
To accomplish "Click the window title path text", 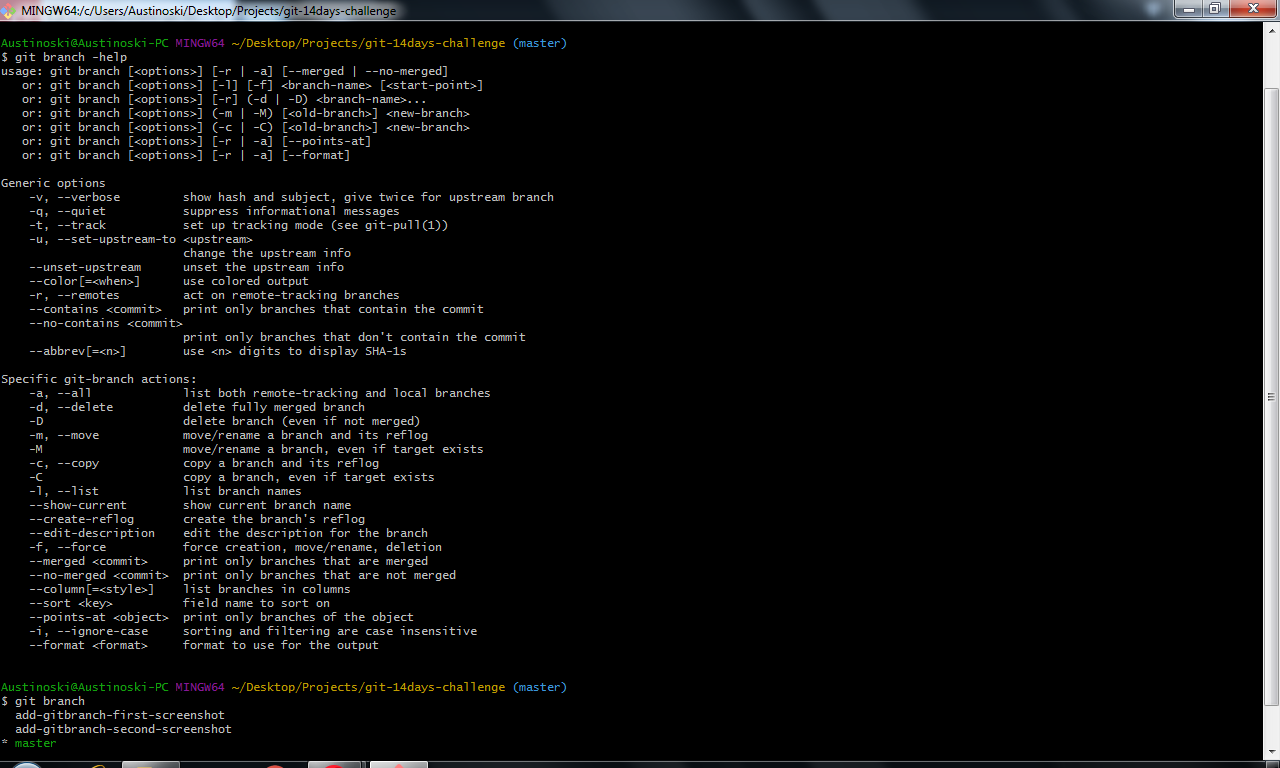I will click(x=209, y=11).
